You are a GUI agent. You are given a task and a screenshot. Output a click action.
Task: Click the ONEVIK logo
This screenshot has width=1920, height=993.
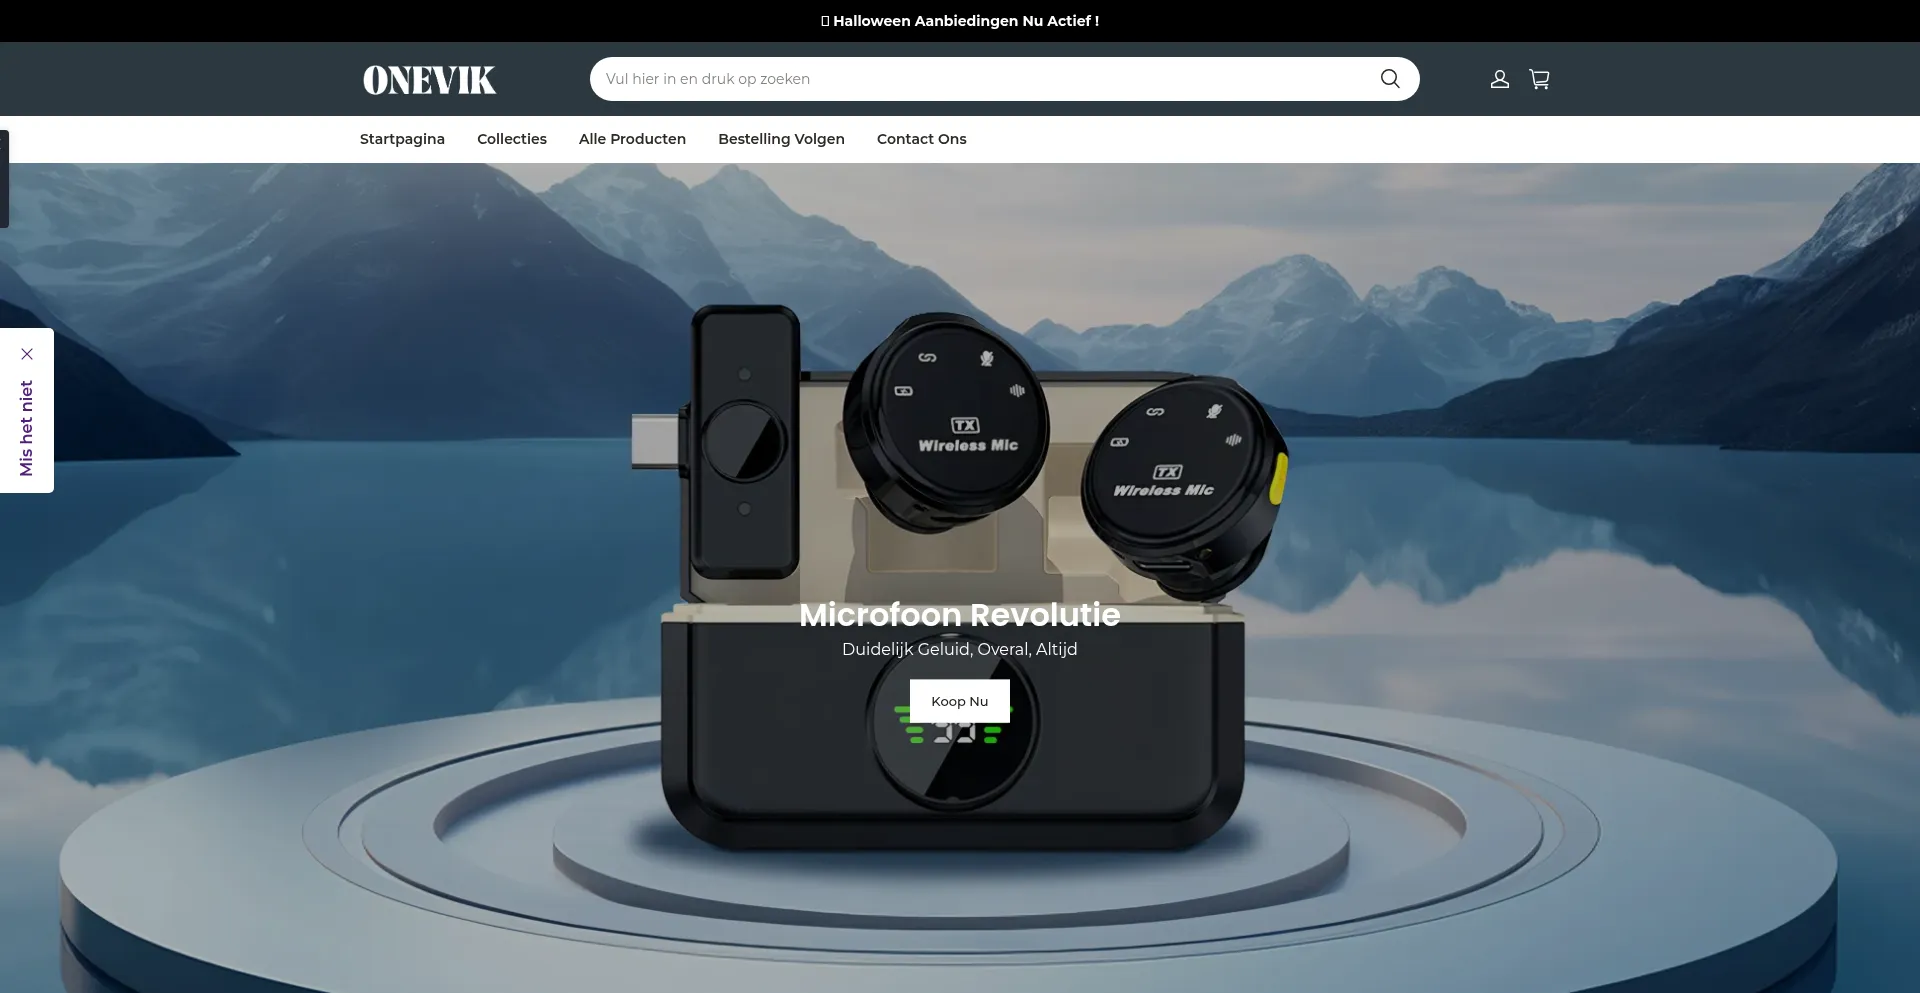click(429, 80)
